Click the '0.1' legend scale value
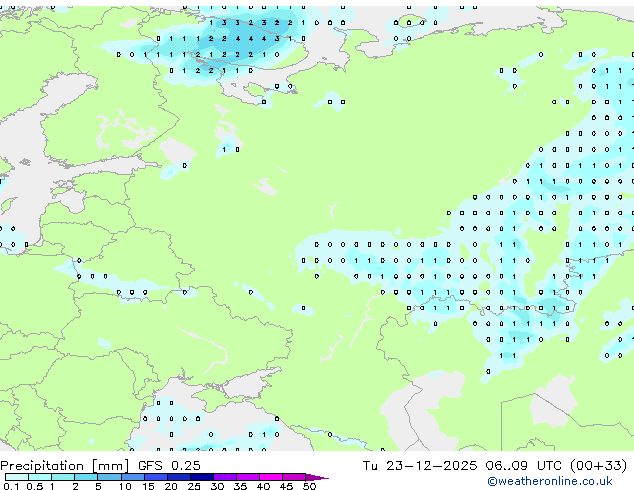The height and width of the screenshot is (490, 634). point(11,486)
